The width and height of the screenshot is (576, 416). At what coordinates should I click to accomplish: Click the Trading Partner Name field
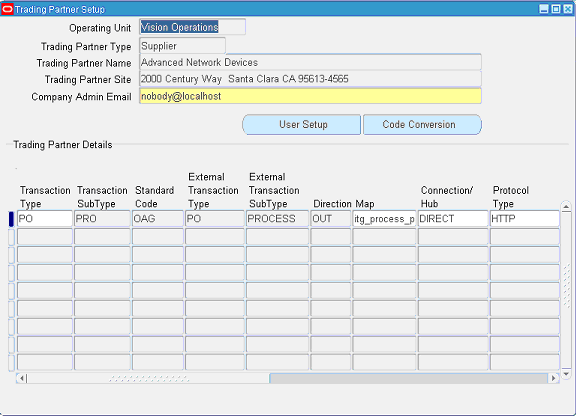pos(310,62)
